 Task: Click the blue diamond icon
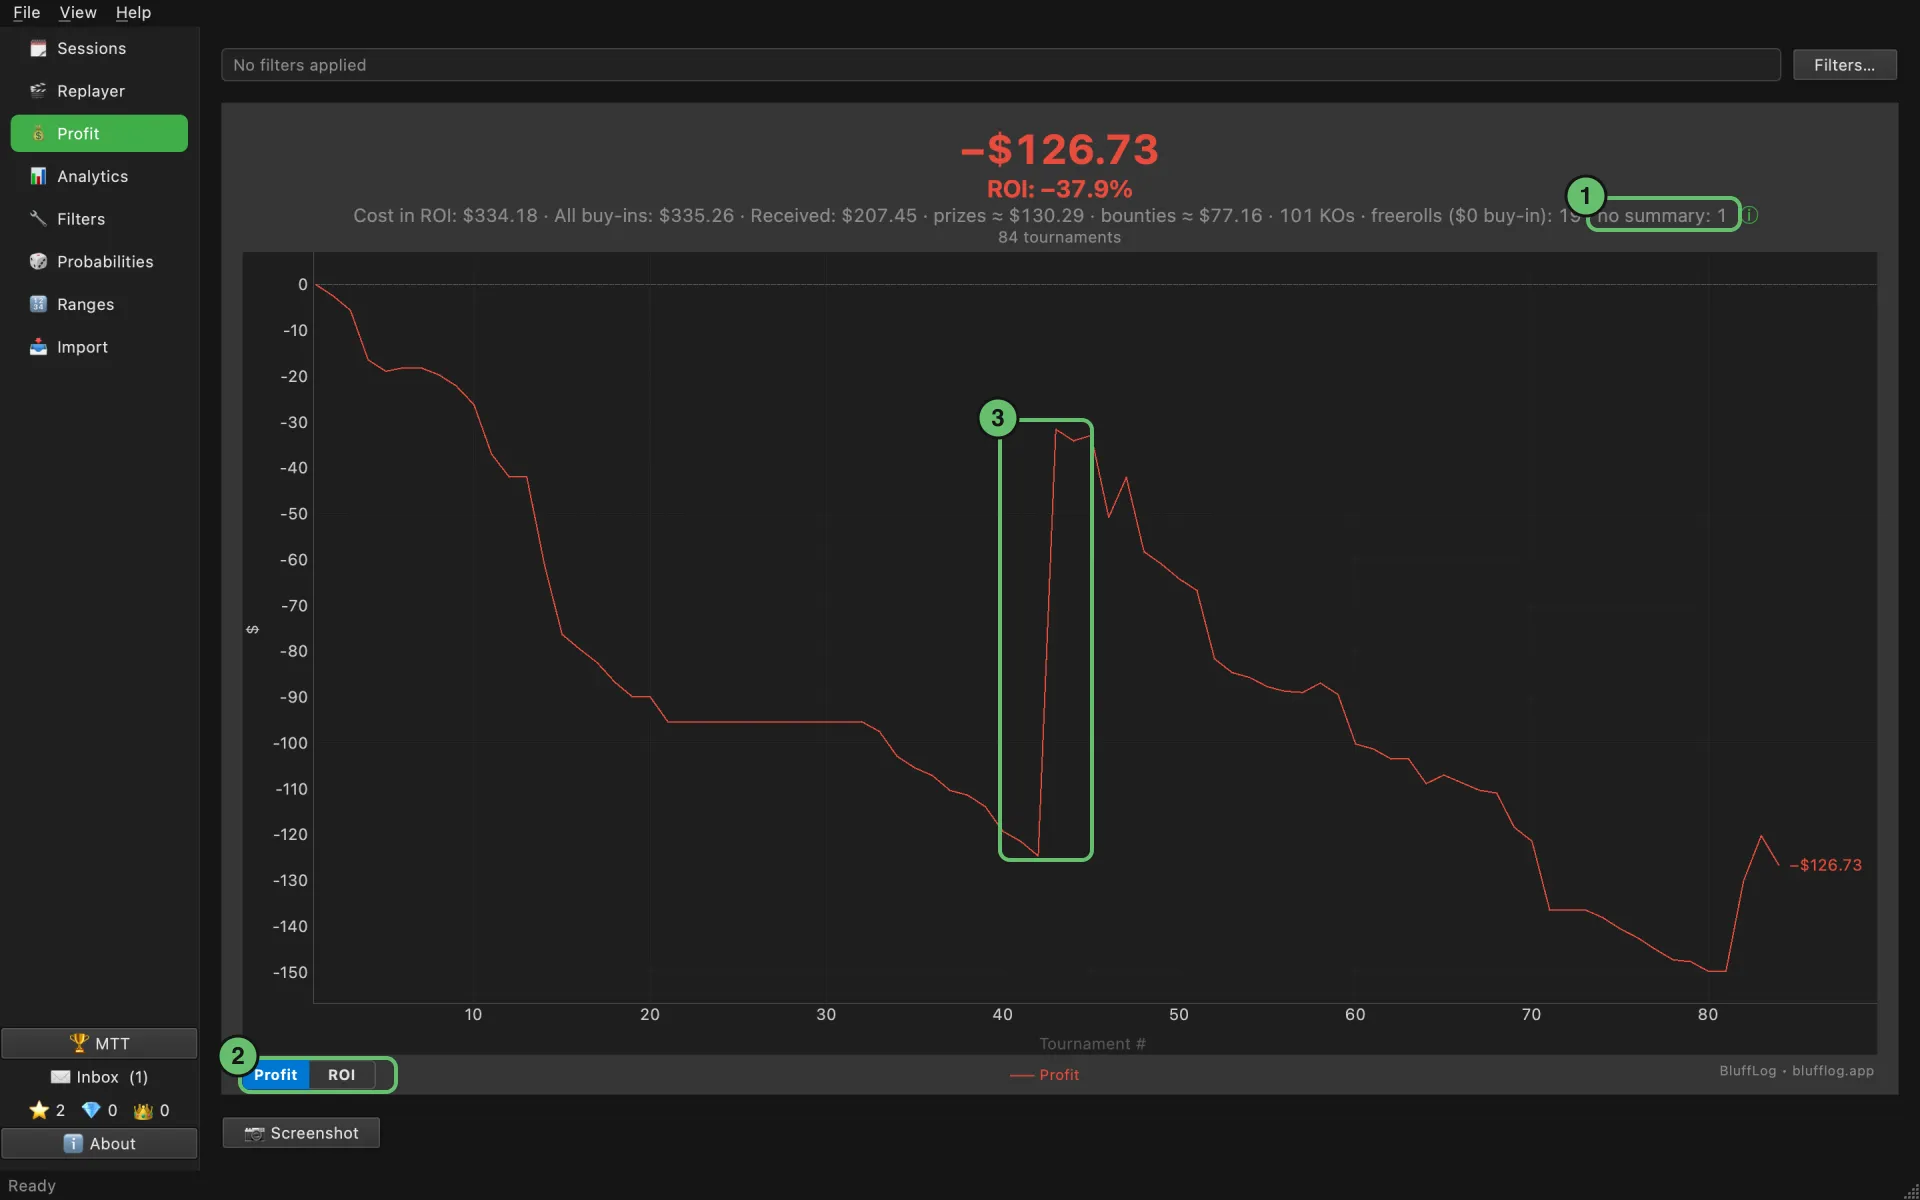[91, 1110]
